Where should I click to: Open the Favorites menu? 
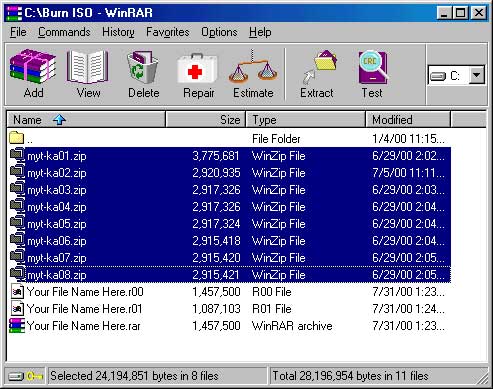(x=168, y=32)
